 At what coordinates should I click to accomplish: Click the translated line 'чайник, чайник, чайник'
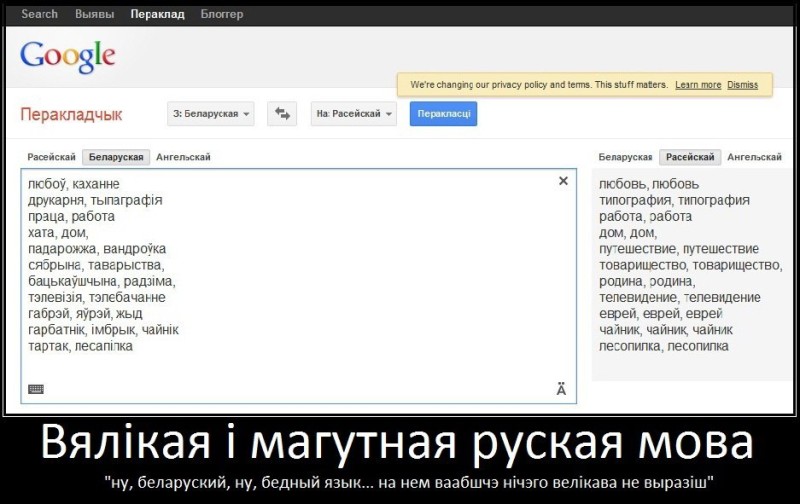666,330
